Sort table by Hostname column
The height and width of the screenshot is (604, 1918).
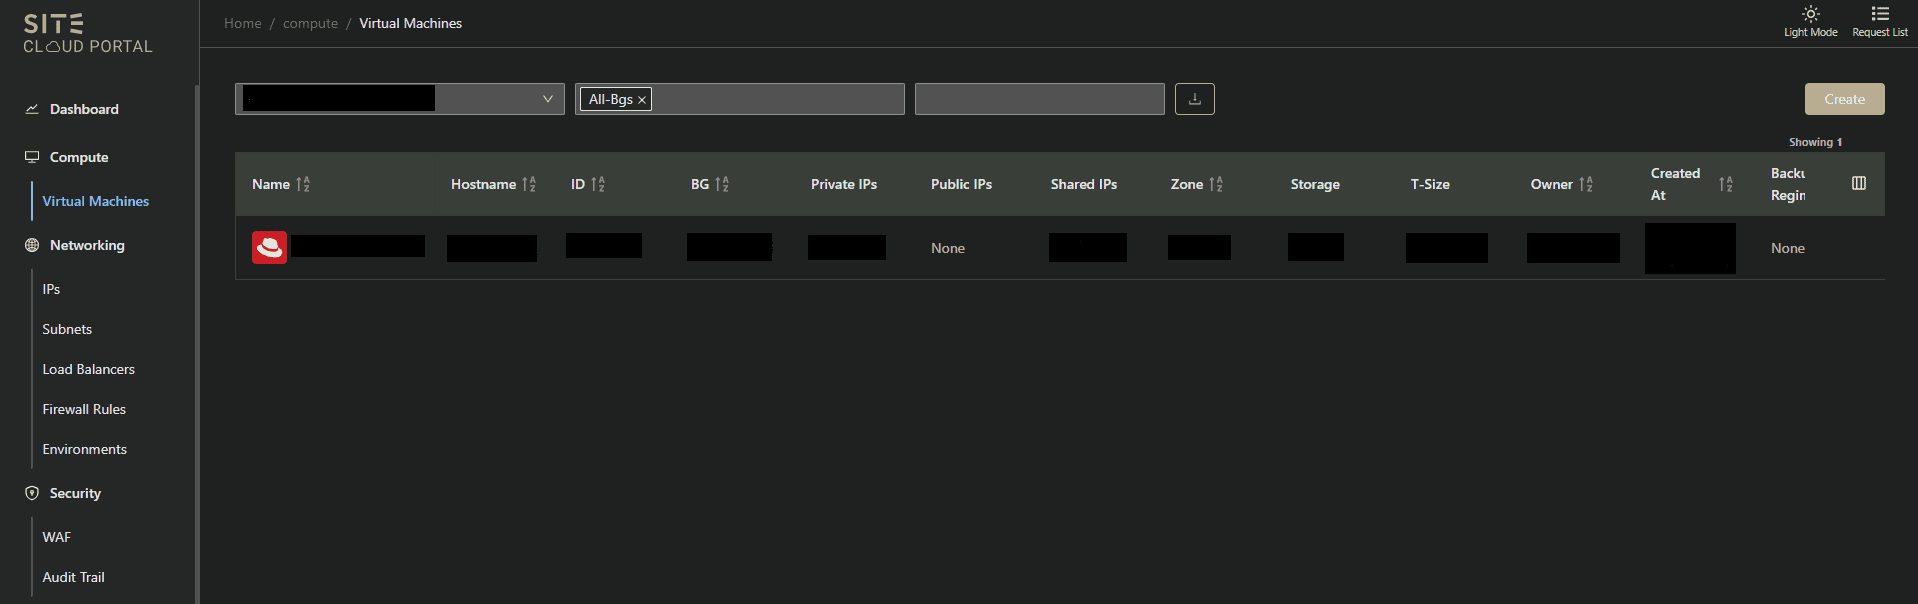pos(529,184)
